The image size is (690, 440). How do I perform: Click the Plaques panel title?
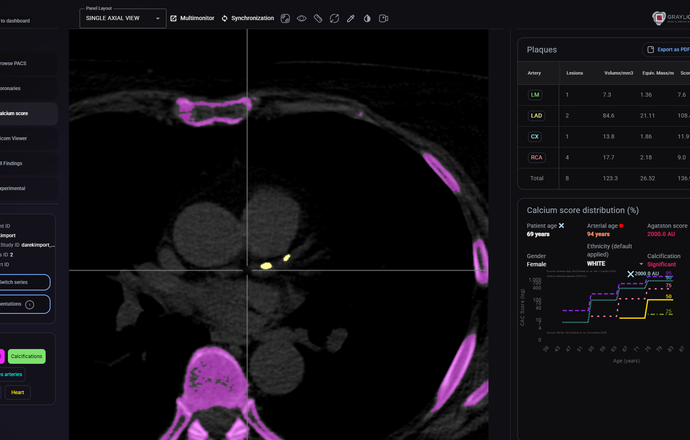pos(542,50)
